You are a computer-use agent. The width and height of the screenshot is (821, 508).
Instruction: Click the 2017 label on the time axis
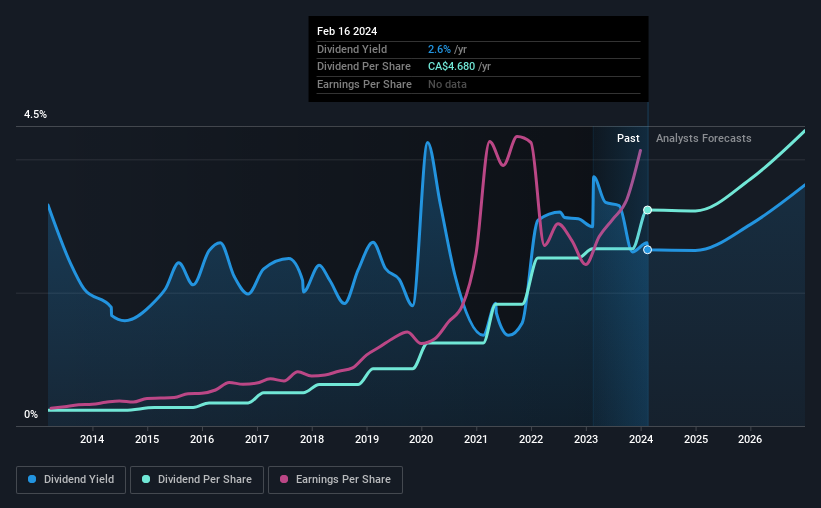[257, 439]
